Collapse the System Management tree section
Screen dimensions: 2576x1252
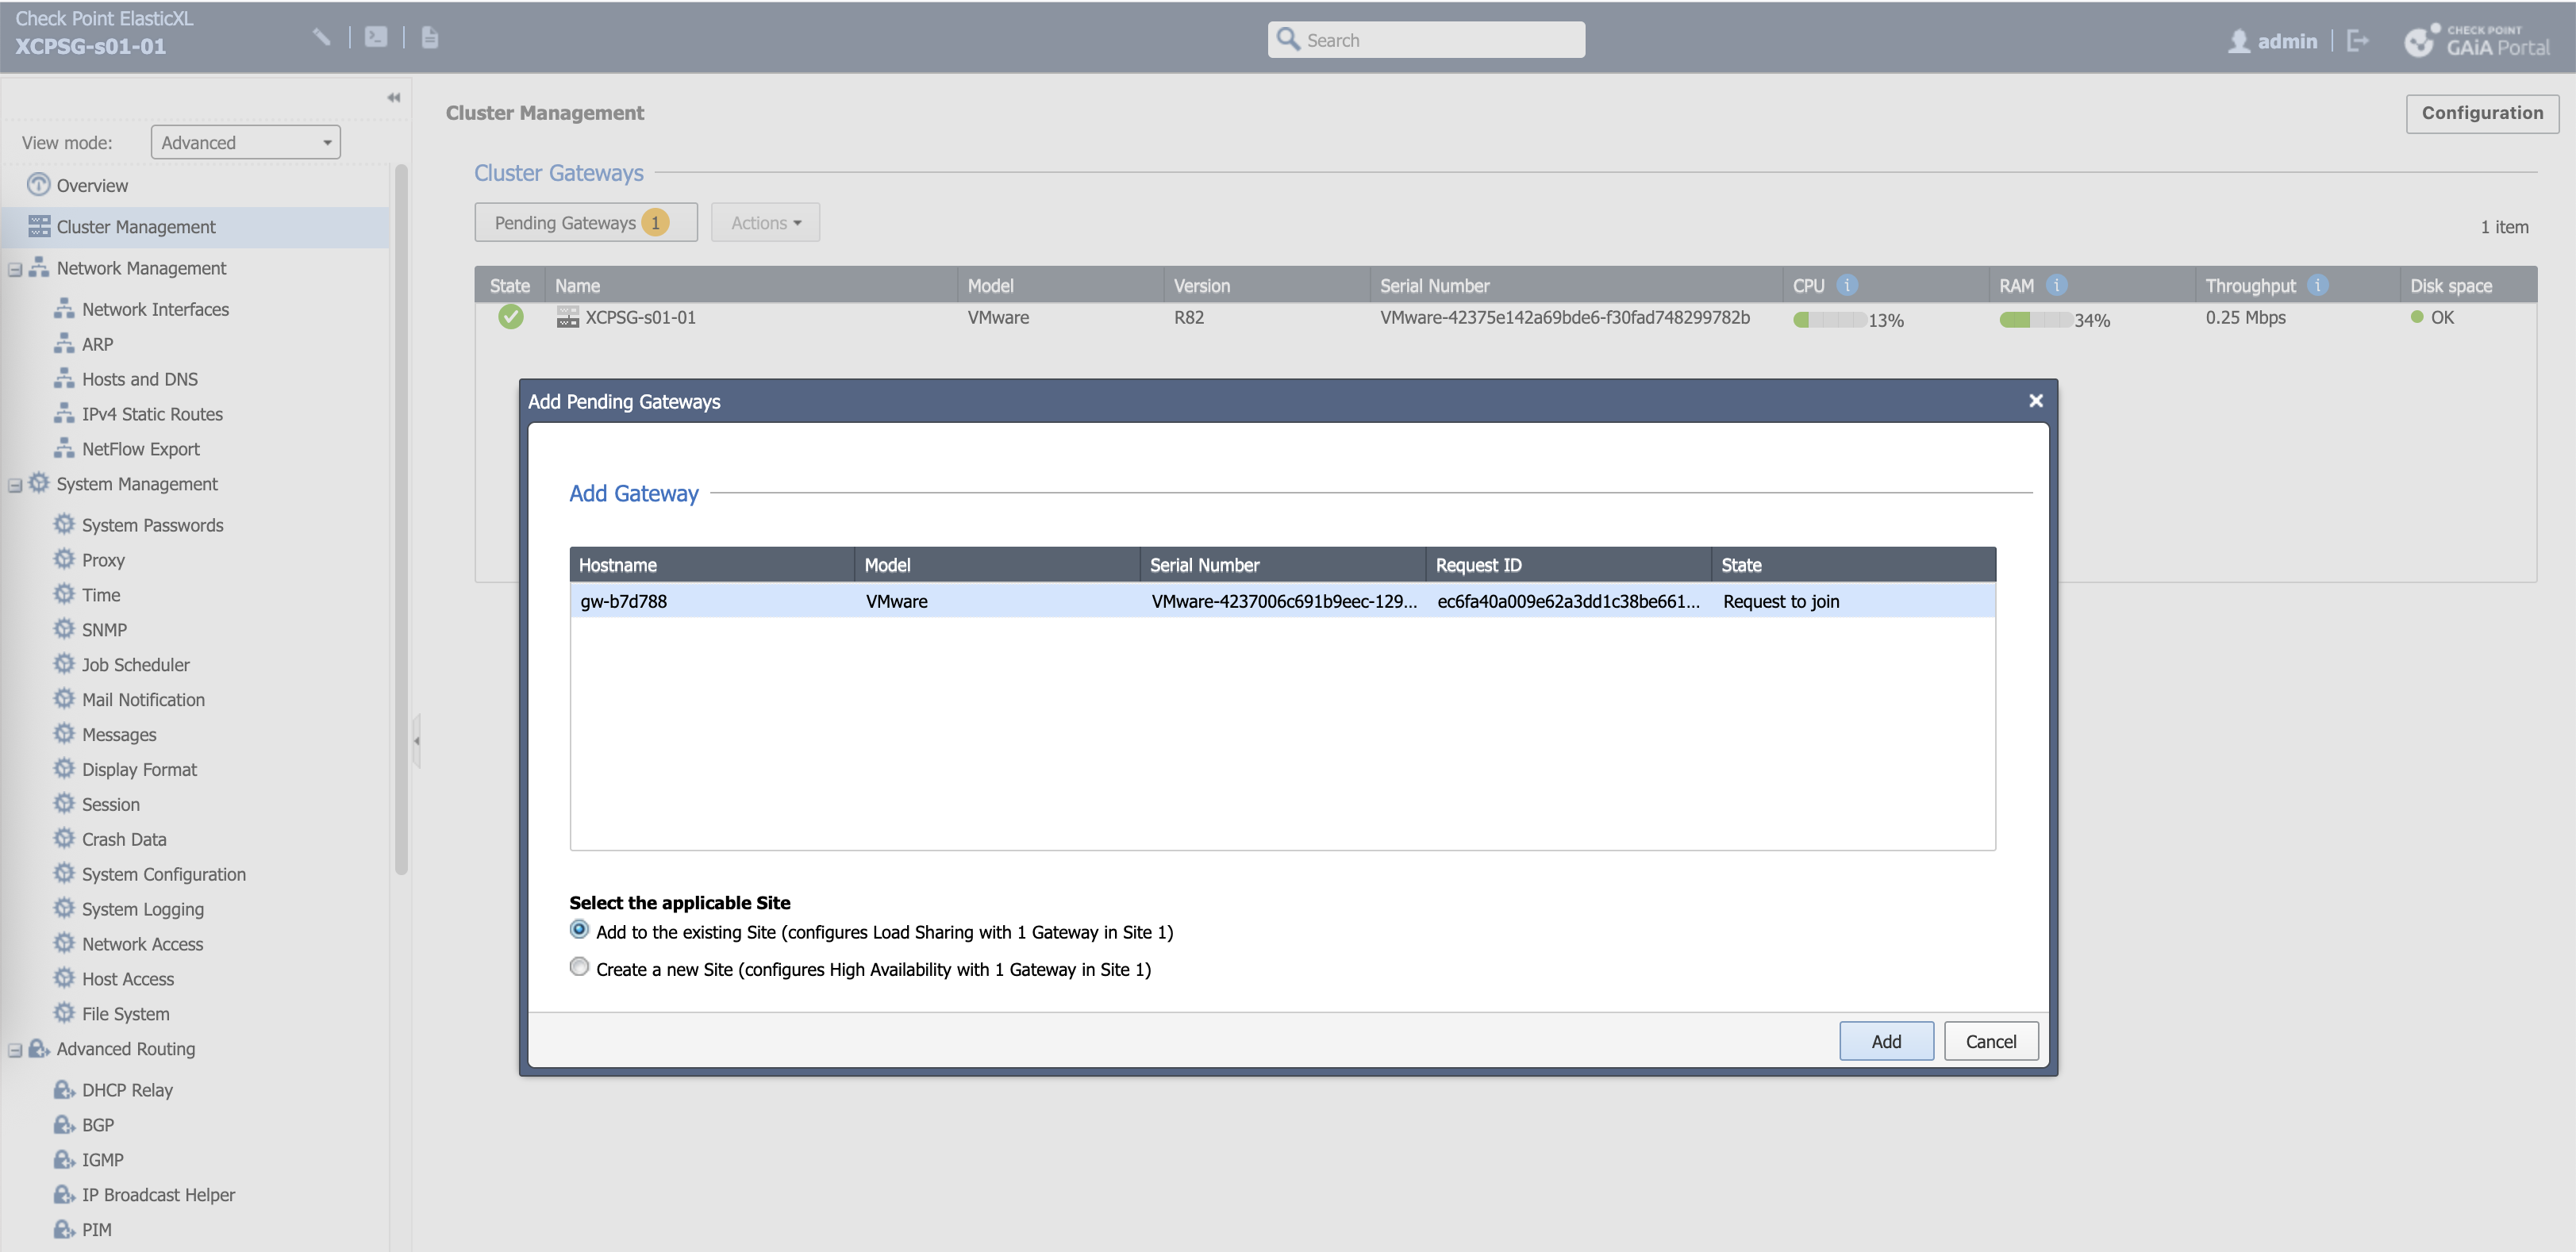click(x=15, y=485)
